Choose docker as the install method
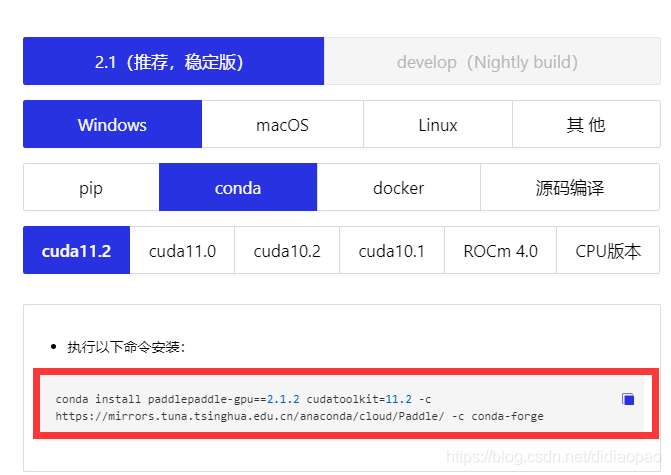This screenshot has width=671, height=475. tap(398, 188)
